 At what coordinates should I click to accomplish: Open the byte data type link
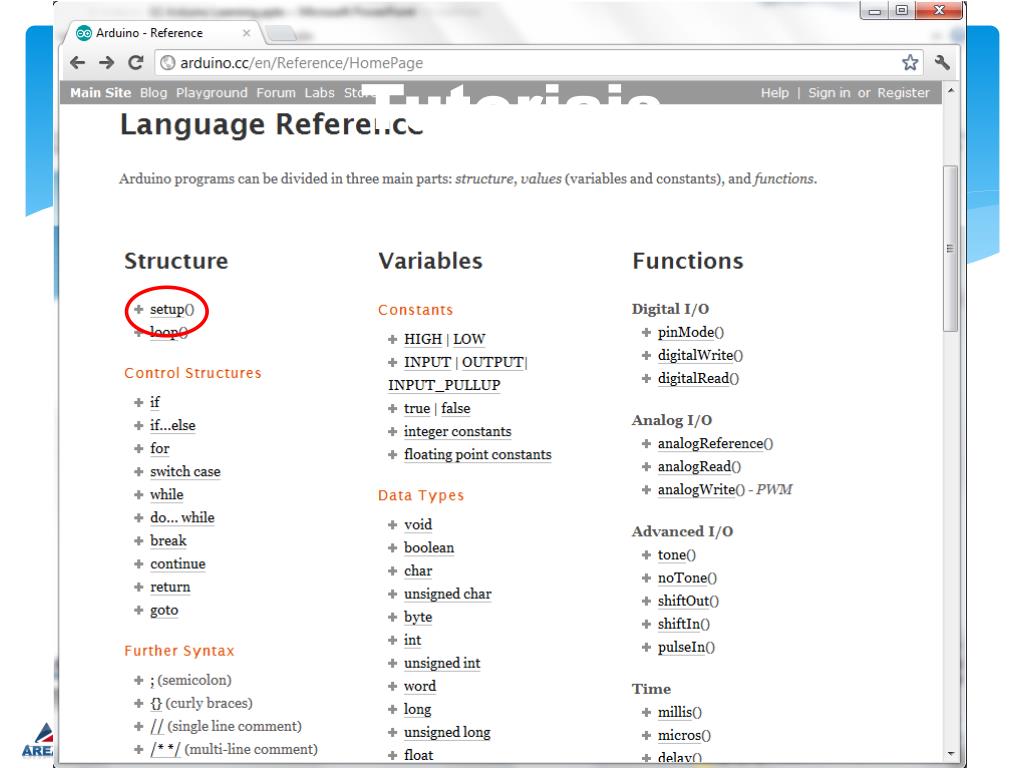click(x=418, y=617)
